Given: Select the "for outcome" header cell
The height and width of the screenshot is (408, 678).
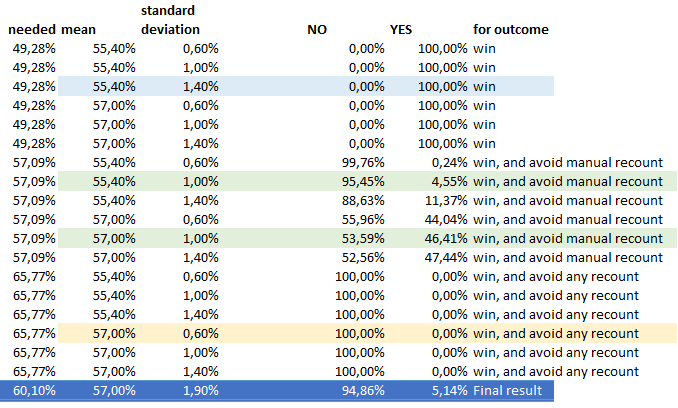Looking at the screenshot, I should tap(511, 30).
